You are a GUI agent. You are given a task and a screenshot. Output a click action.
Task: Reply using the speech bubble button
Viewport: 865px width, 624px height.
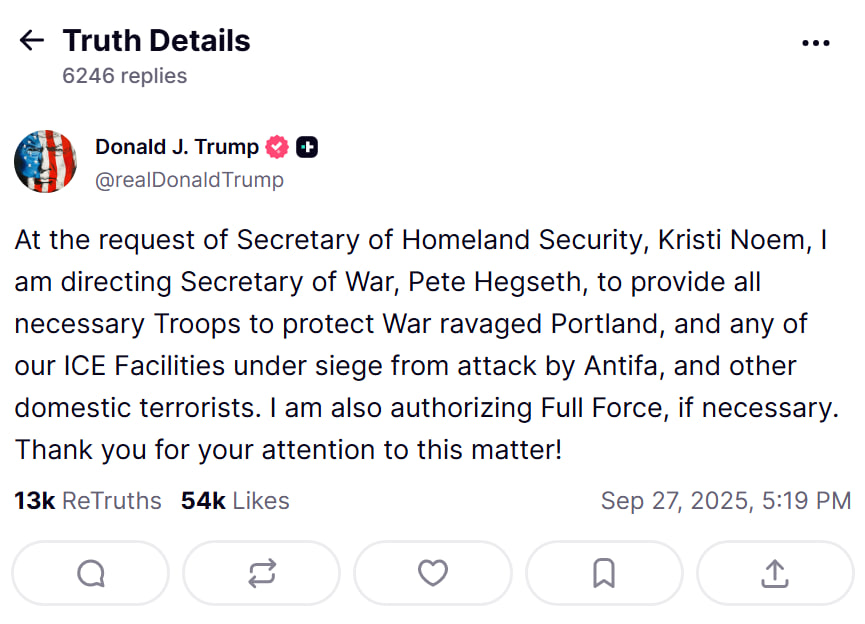point(90,573)
